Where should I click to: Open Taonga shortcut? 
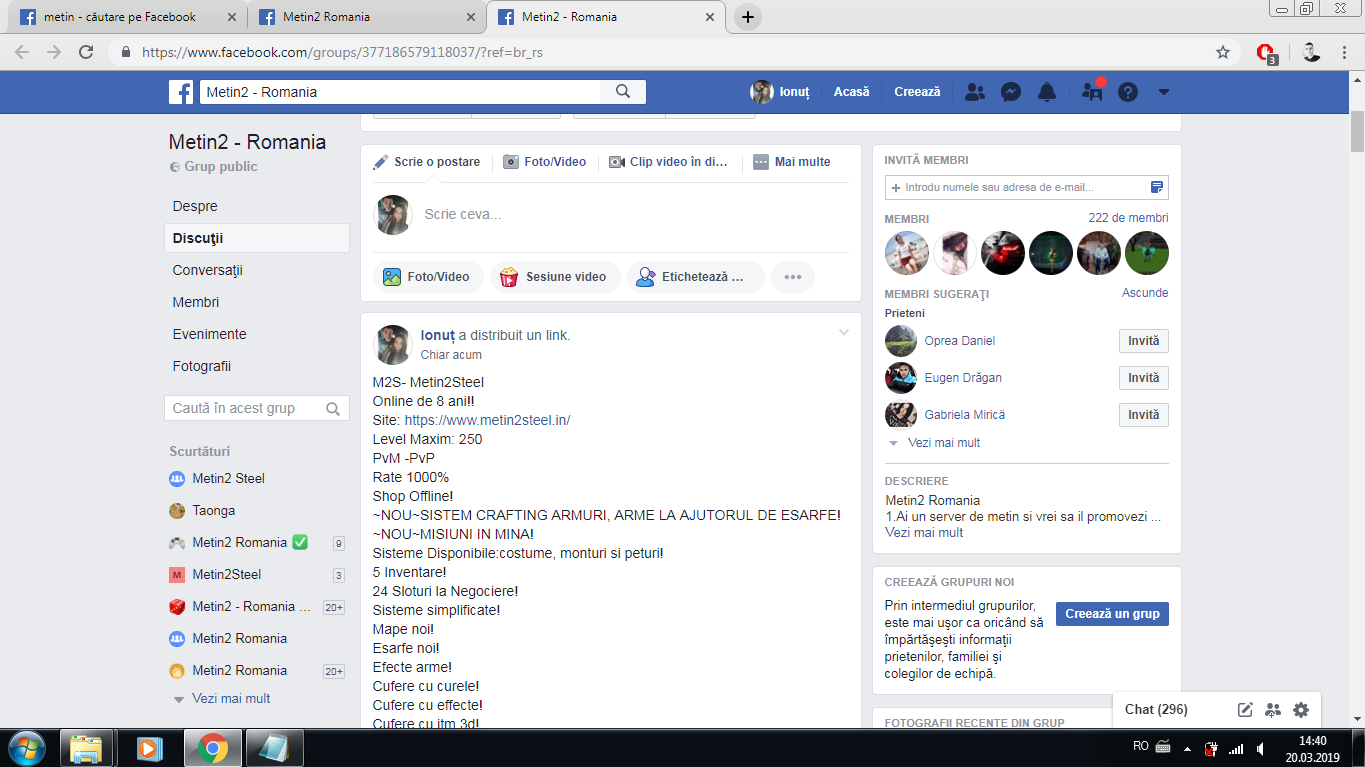pyautogui.click(x=214, y=510)
